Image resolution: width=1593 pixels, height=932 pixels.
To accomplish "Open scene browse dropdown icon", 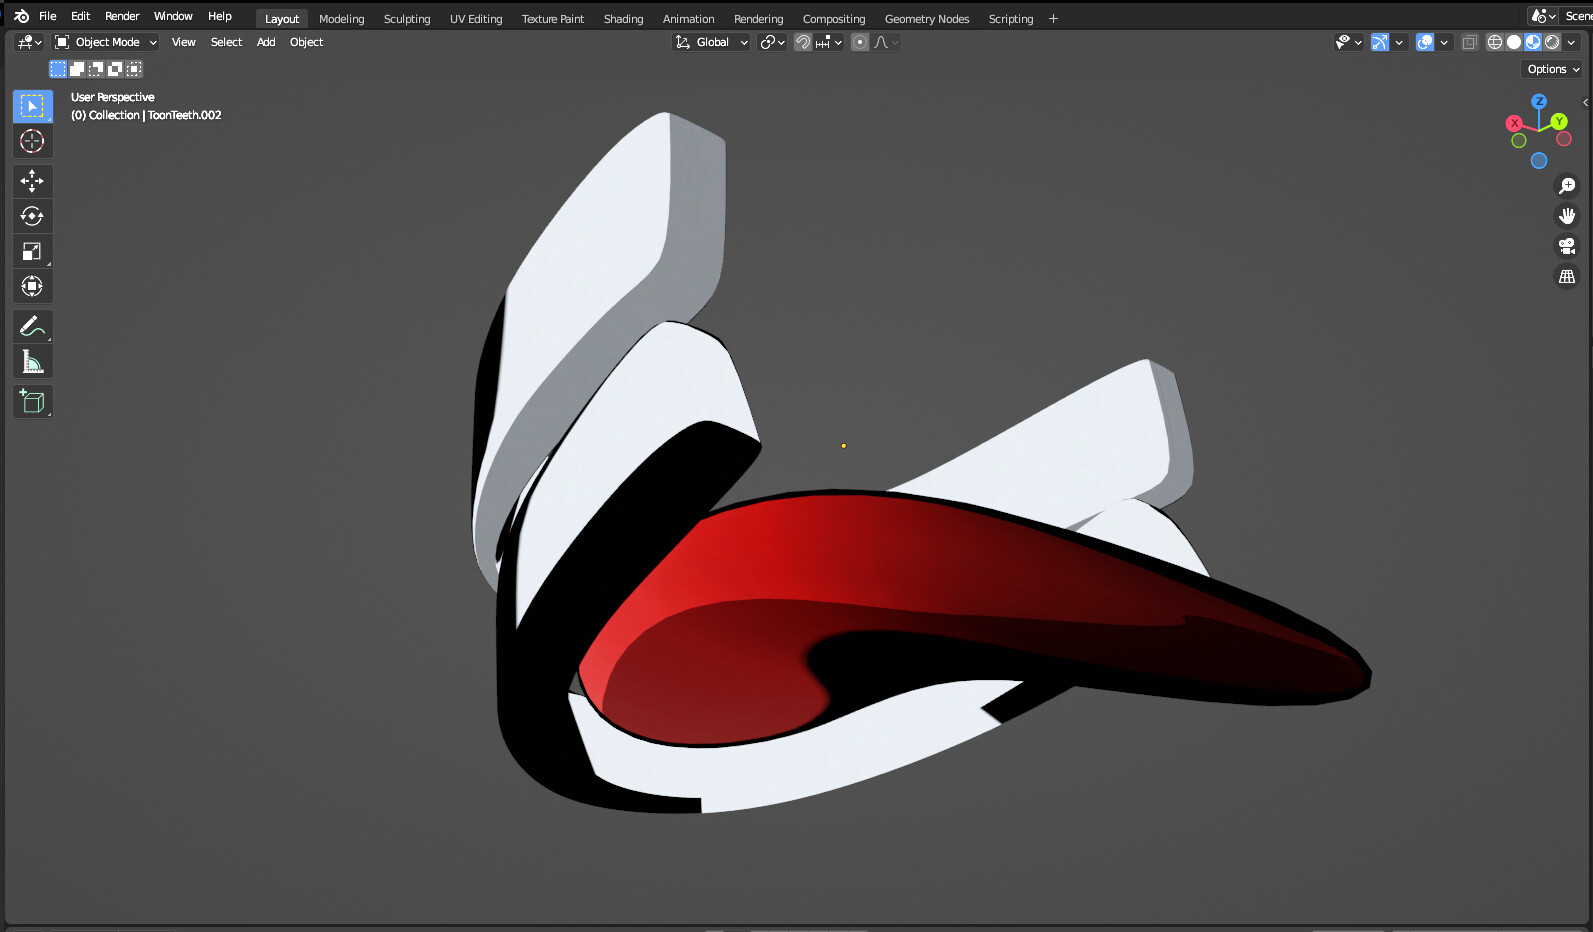I will pyautogui.click(x=1543, y=16).
